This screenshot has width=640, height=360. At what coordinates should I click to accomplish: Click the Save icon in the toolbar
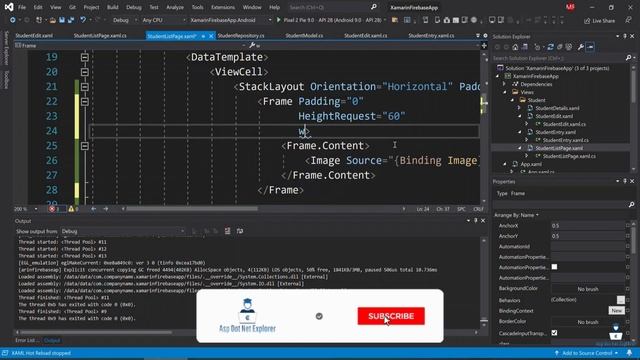point(62,20)
